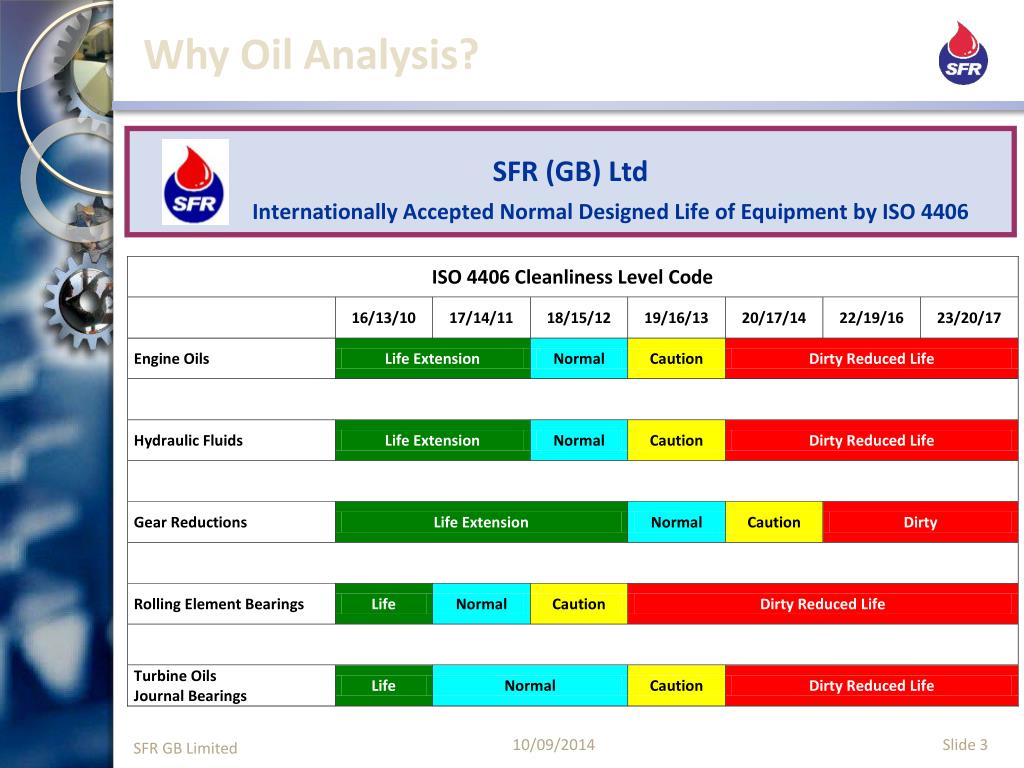The width and height of the screenshot is (1024, 768).
Task: Click the red Dirty Reduced Life cell for Hydraulic Fluids
Action: [x=872, y=440]
